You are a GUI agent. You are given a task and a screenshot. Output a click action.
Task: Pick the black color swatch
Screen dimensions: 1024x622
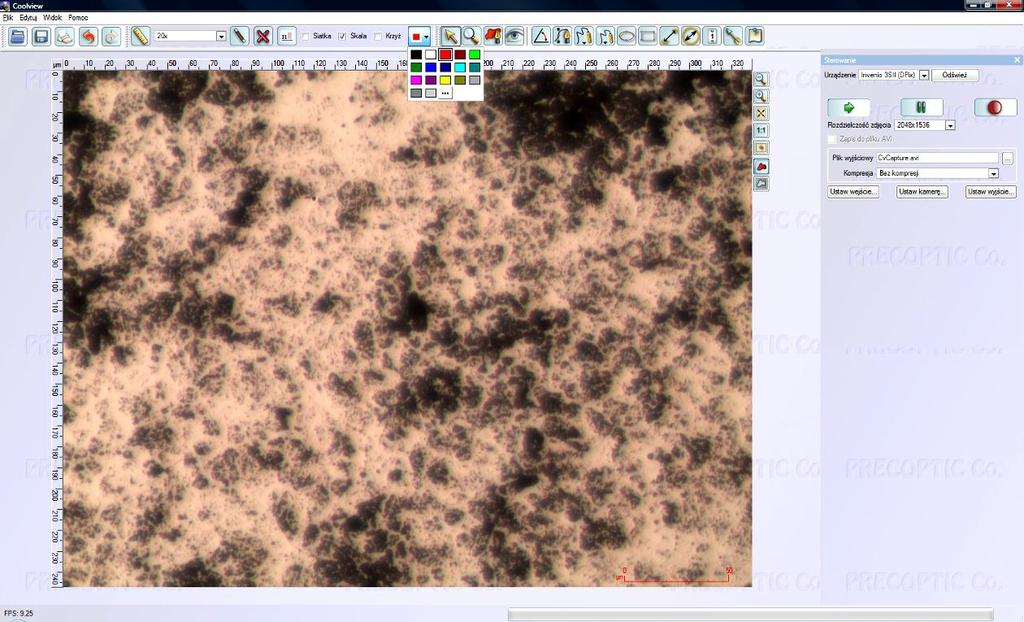tap(416, 54)
